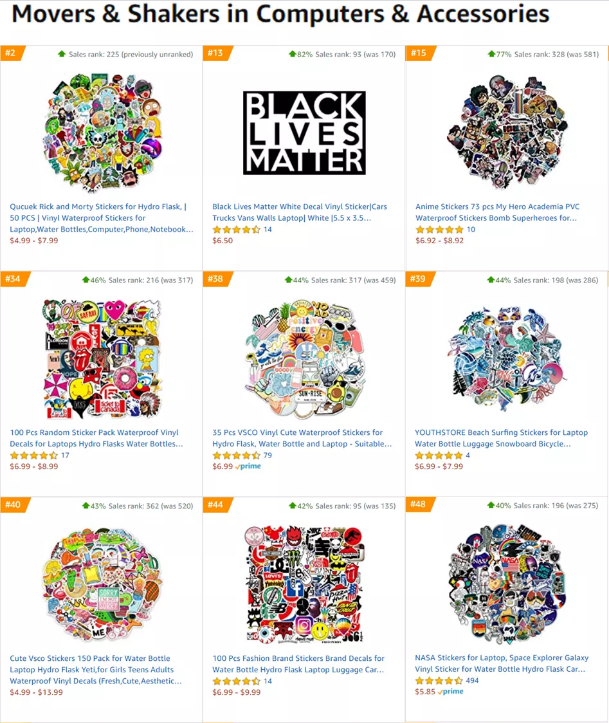Open the VSCO vinyl stickers product image
Viewport: 609px width, 723px height.
point(304,359)
